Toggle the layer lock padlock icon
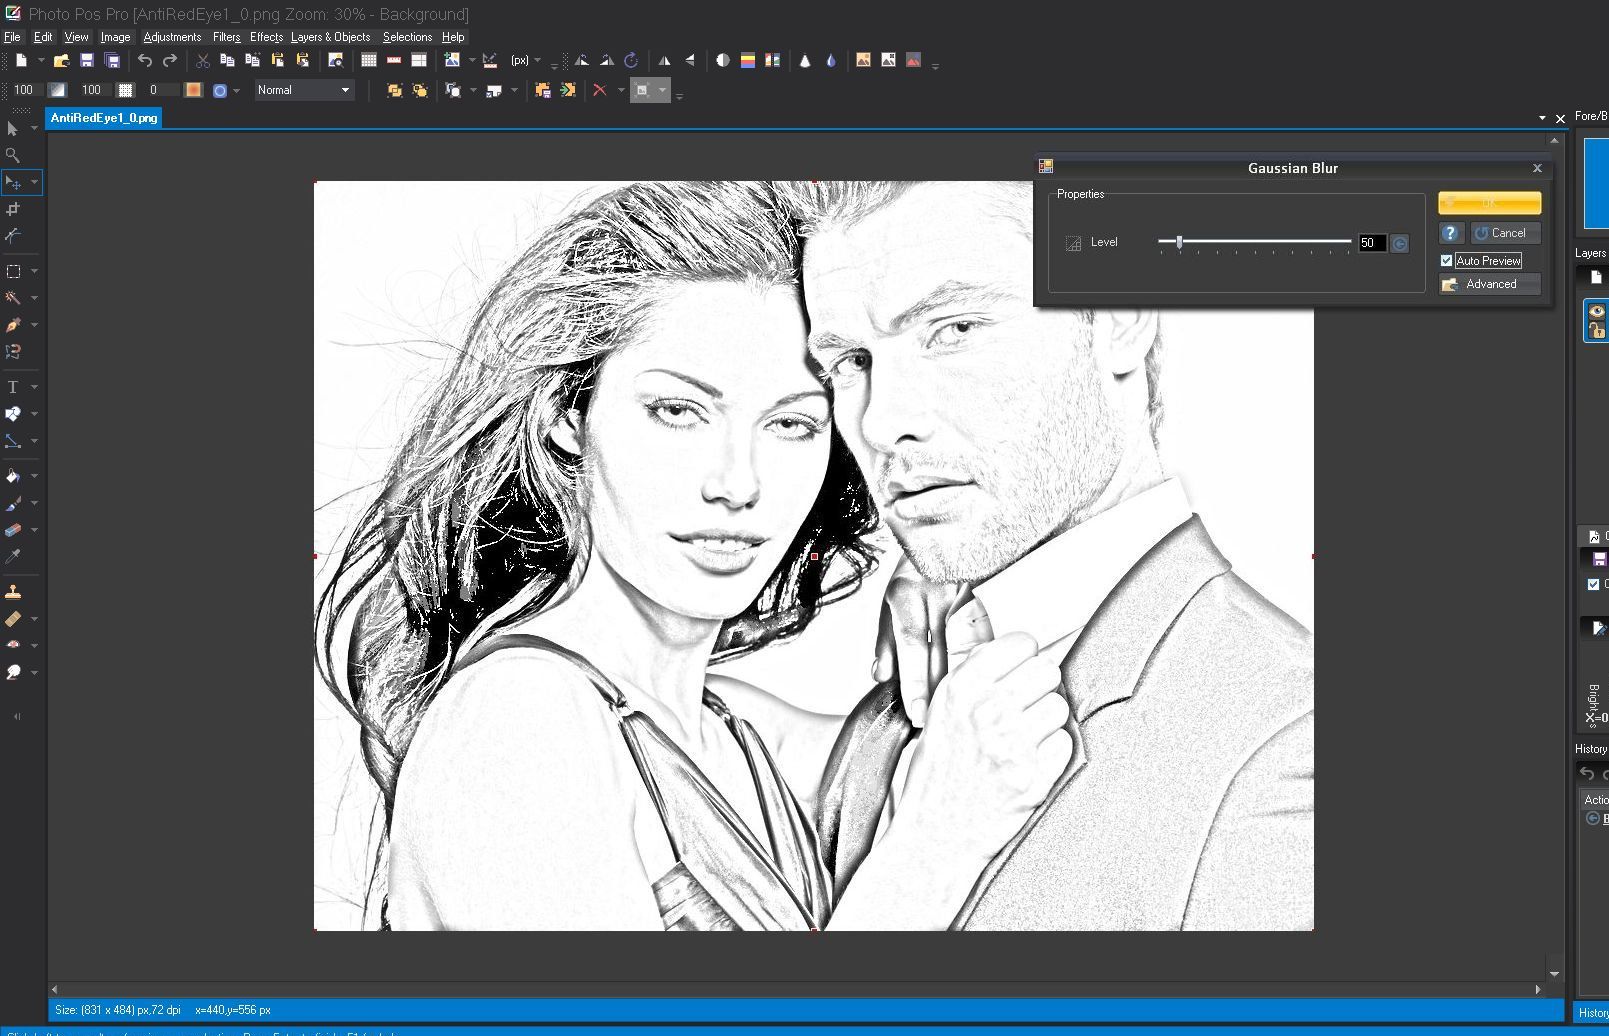Screen dimensions: 1609x1036 (1597, 330)
